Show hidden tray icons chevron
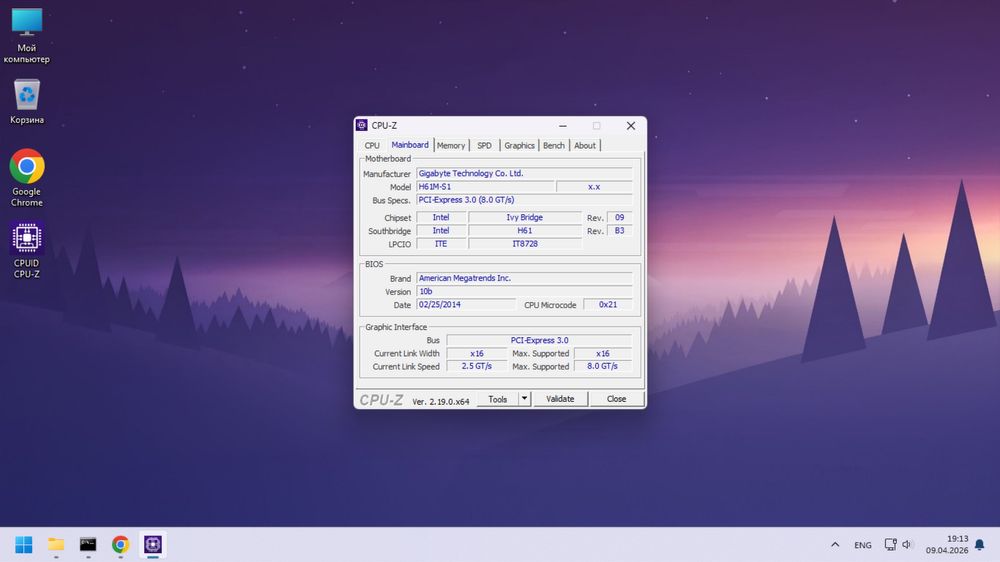This screenshot has height=562, width=1000. [x=835, y=545]
